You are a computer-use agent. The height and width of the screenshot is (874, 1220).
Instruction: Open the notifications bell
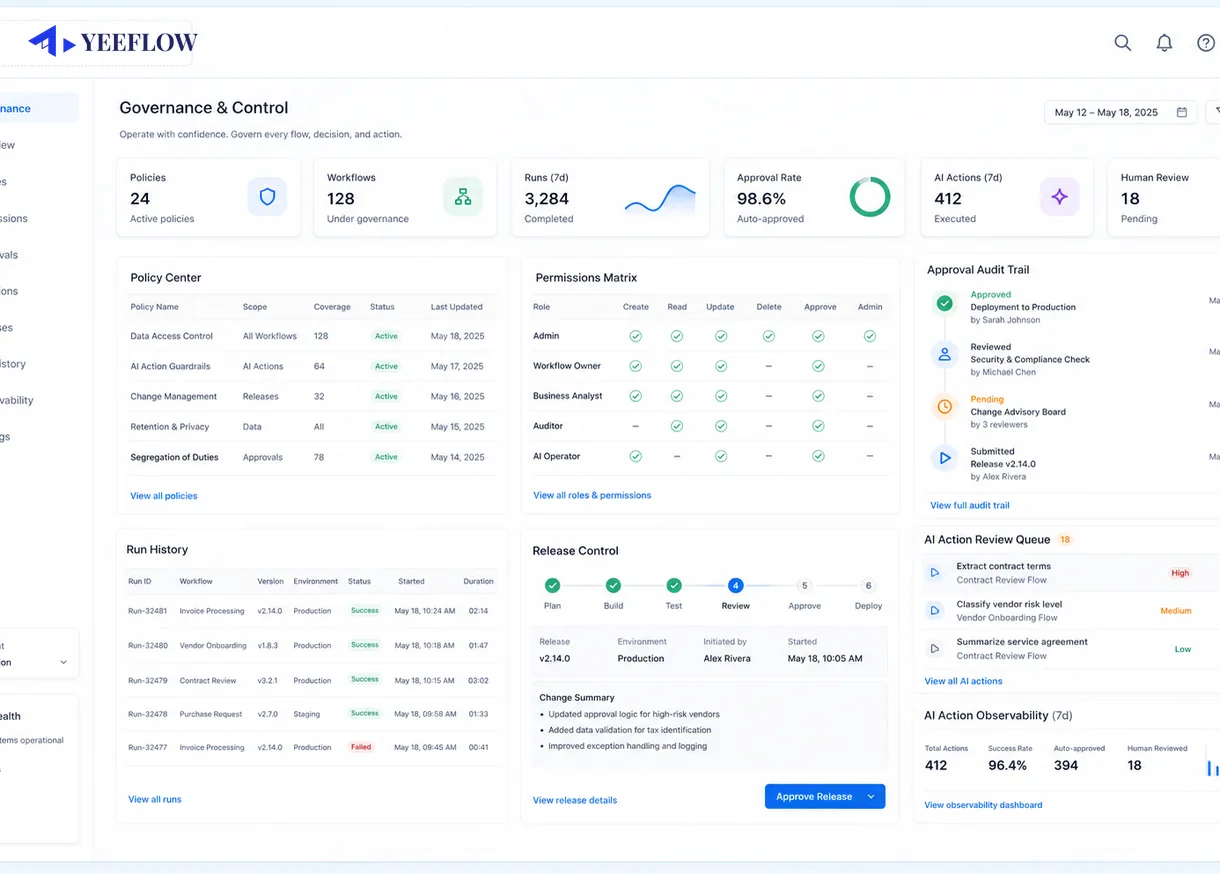tap(1164, 42)
